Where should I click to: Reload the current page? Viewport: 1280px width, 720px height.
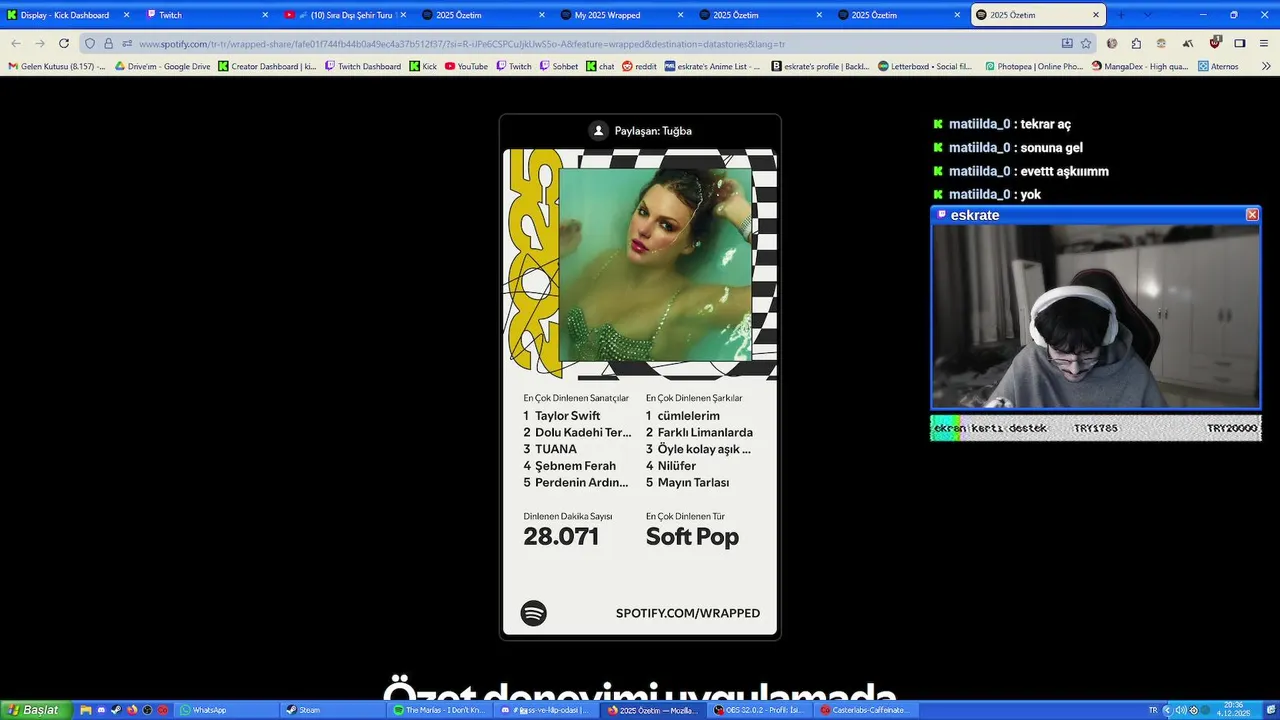pyautogui.click(x=64, y=43)
